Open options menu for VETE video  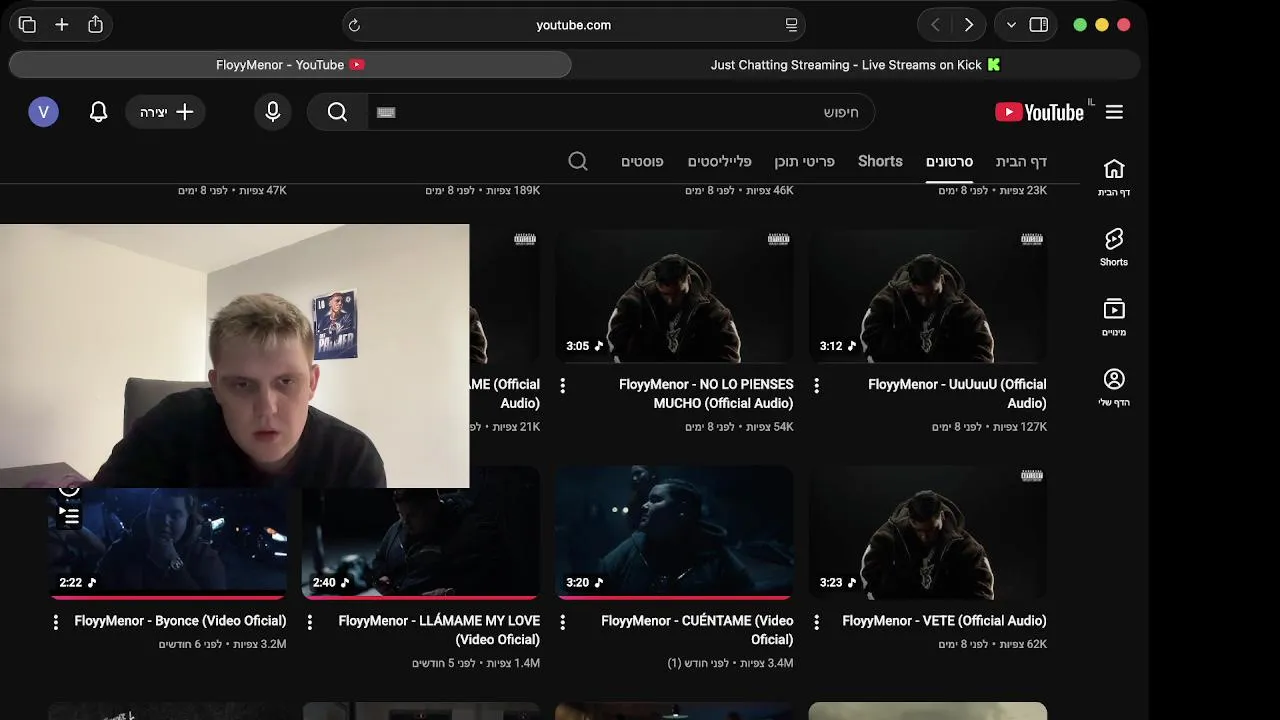pyautogui.click(x=817, y=622)
